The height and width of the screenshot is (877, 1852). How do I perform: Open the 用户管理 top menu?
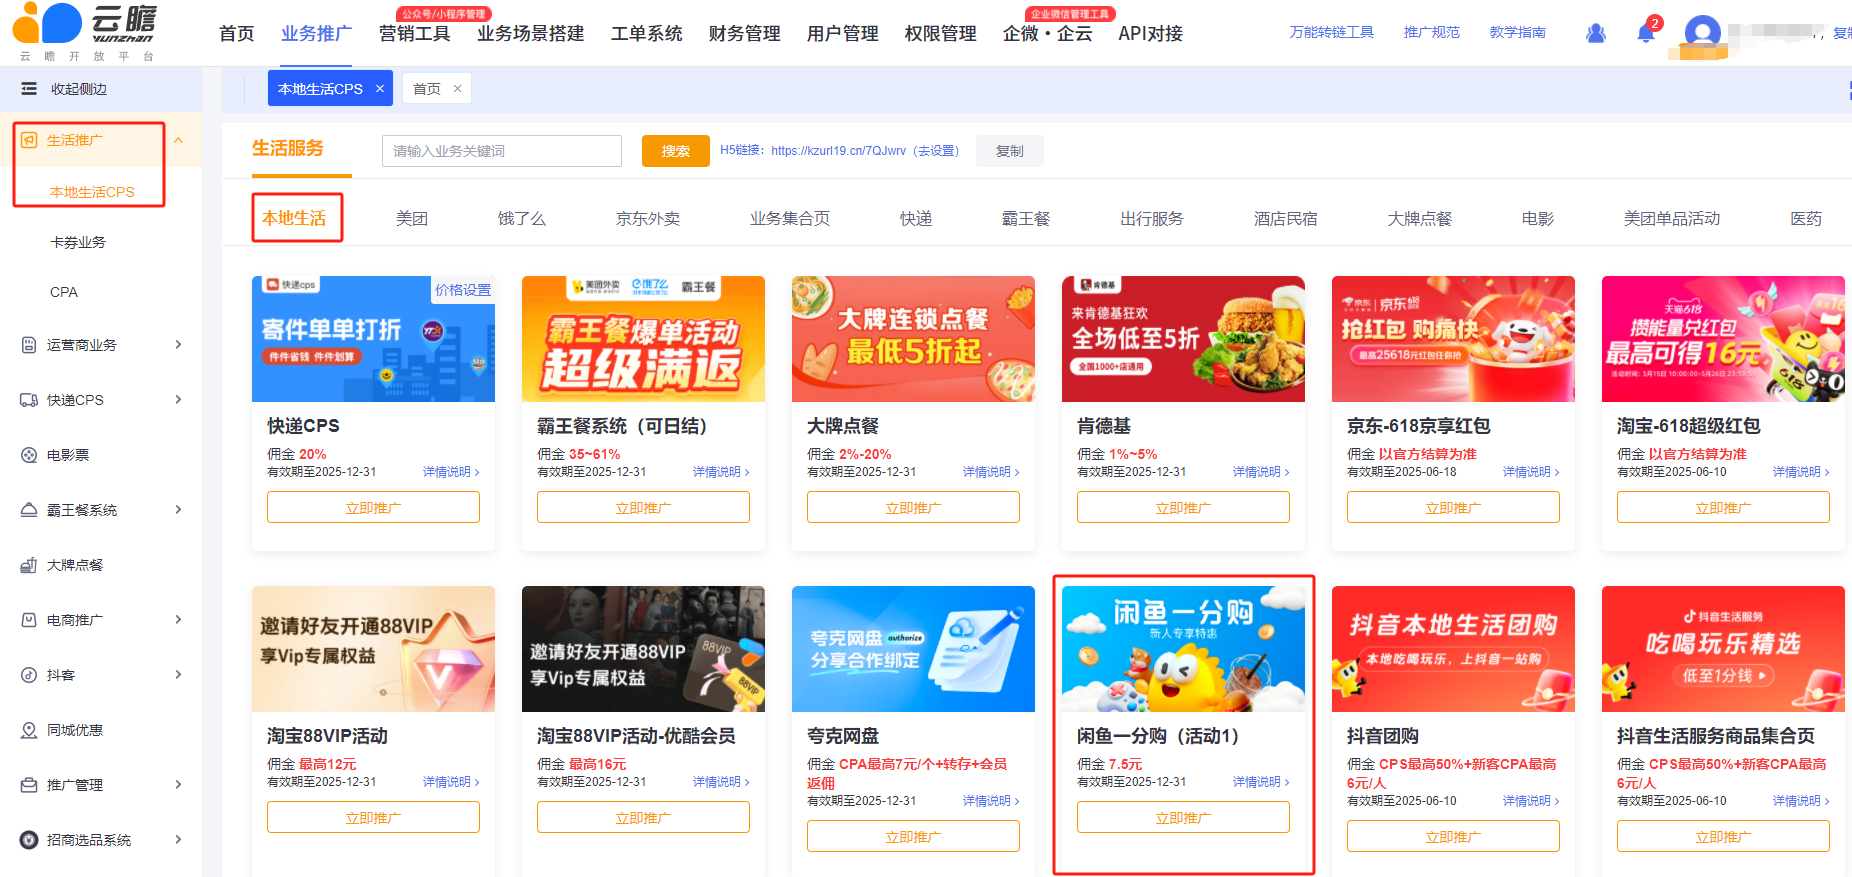(843, 34)
